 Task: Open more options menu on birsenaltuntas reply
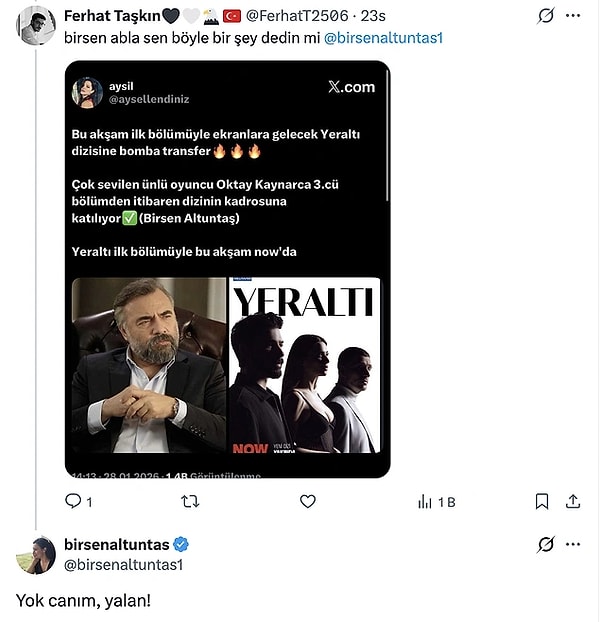tap(573, 544)
